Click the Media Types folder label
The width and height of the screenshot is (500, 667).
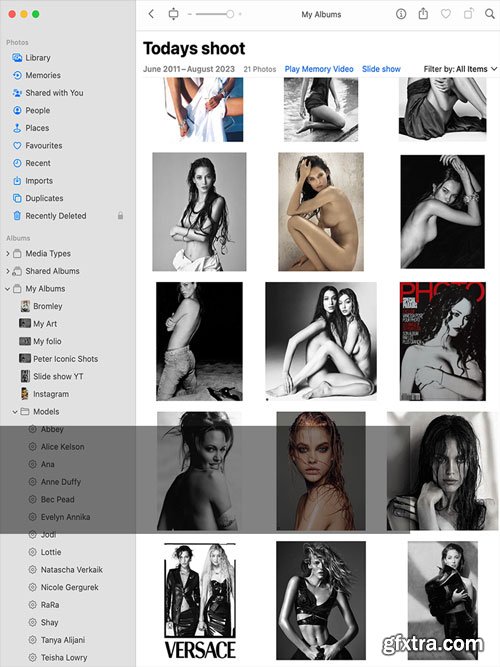click(48, 254)
